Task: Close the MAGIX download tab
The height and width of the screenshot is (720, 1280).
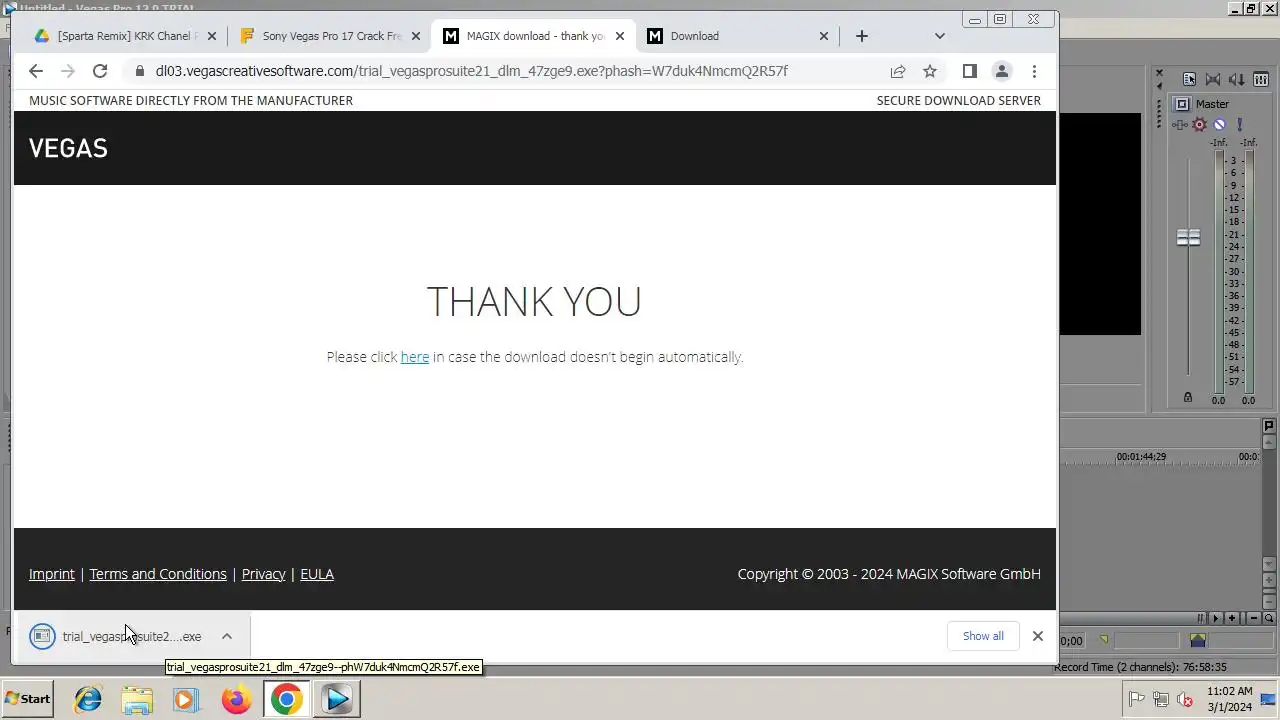Action: (620, 36)
